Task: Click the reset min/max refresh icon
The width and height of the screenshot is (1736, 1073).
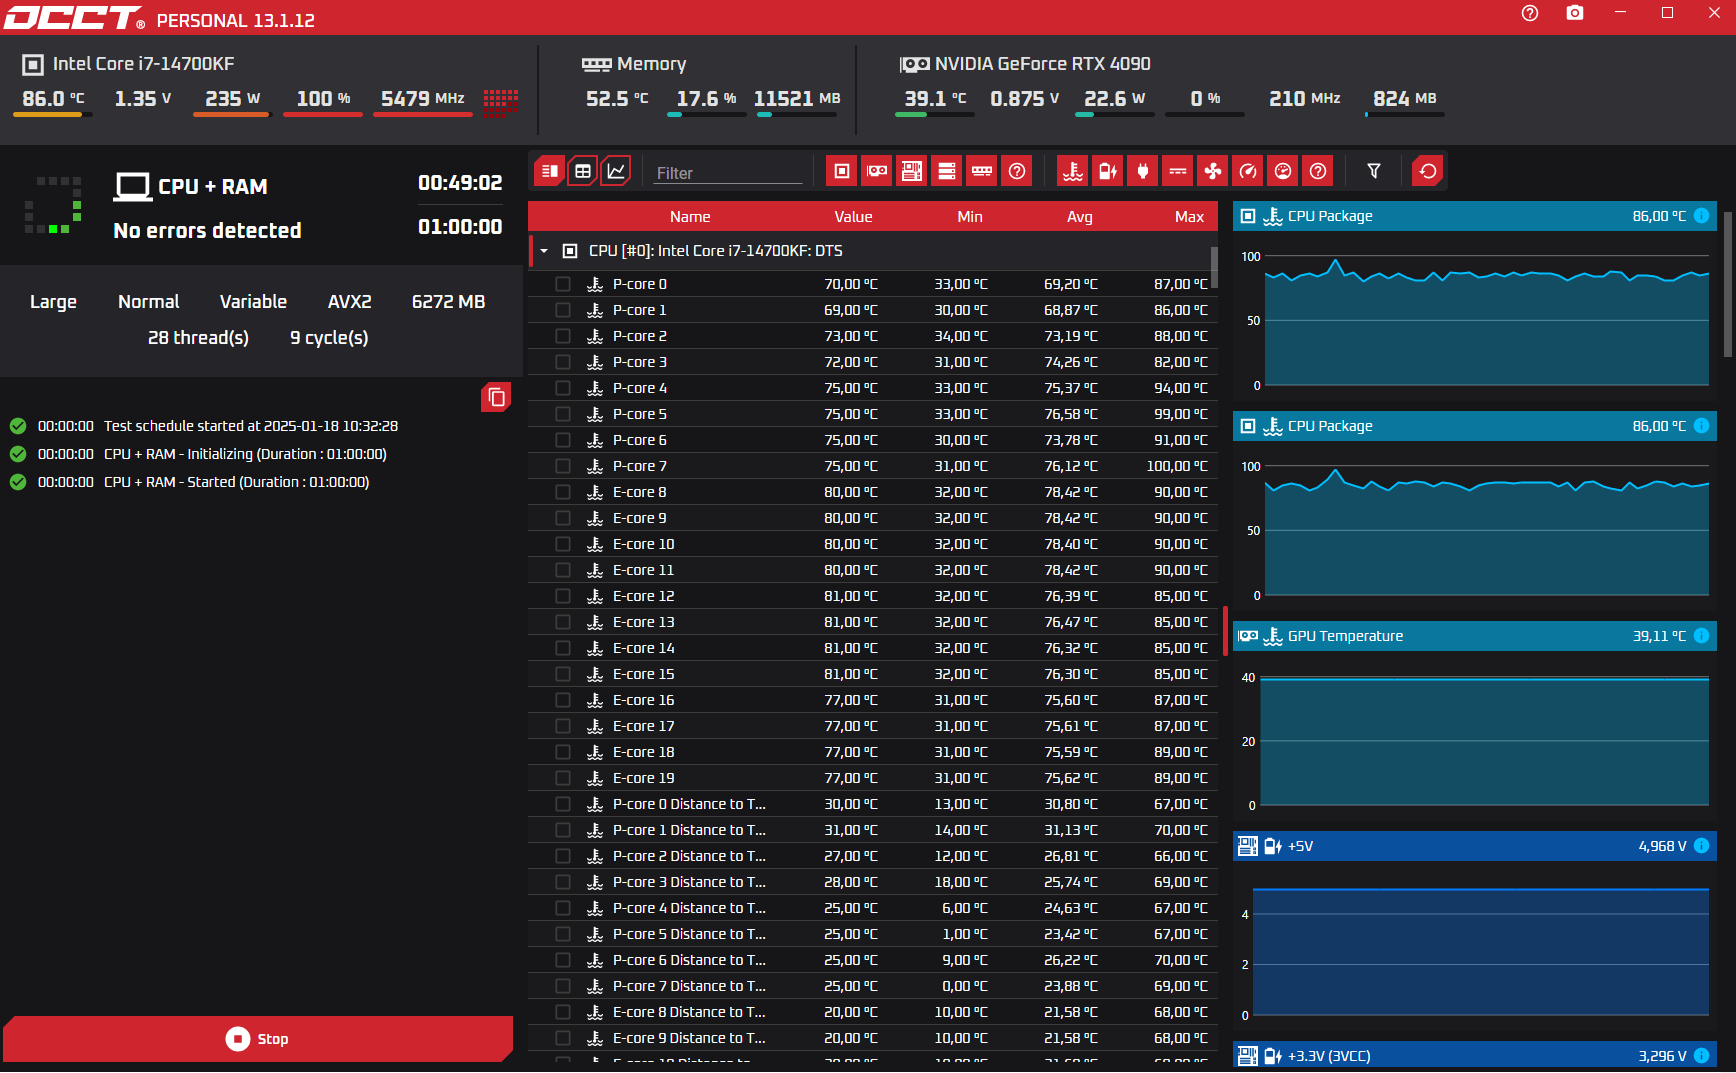Action: pos(1428,171)
